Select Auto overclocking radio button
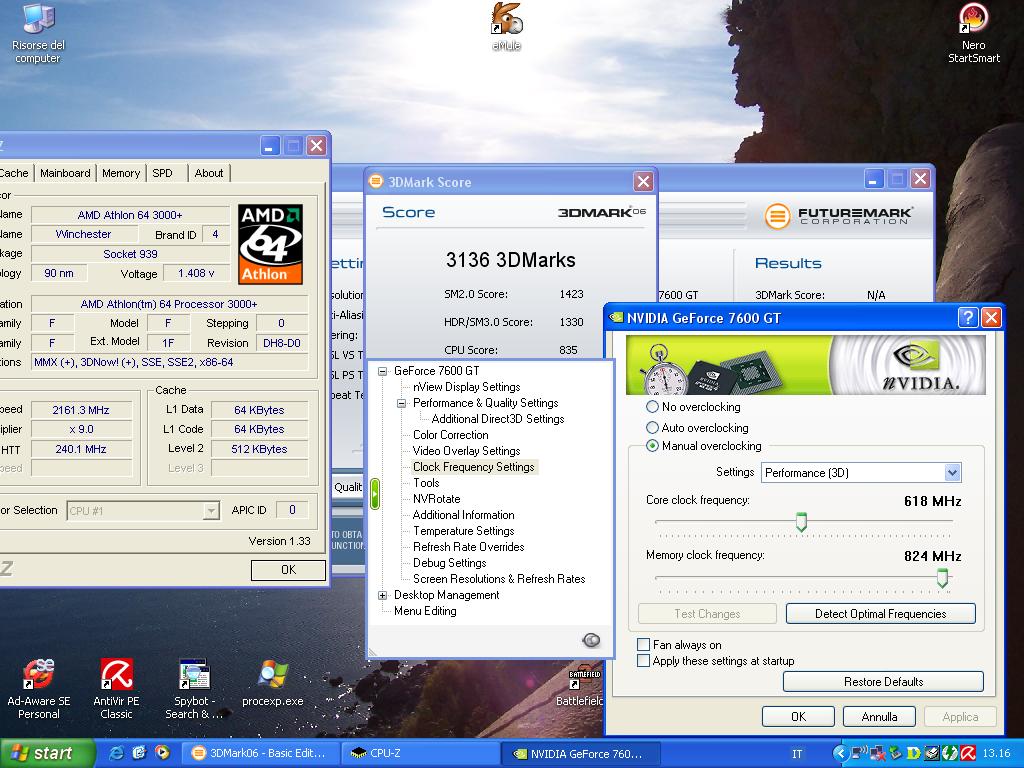This screenshot has height=768, width=1024. [652, 427]
